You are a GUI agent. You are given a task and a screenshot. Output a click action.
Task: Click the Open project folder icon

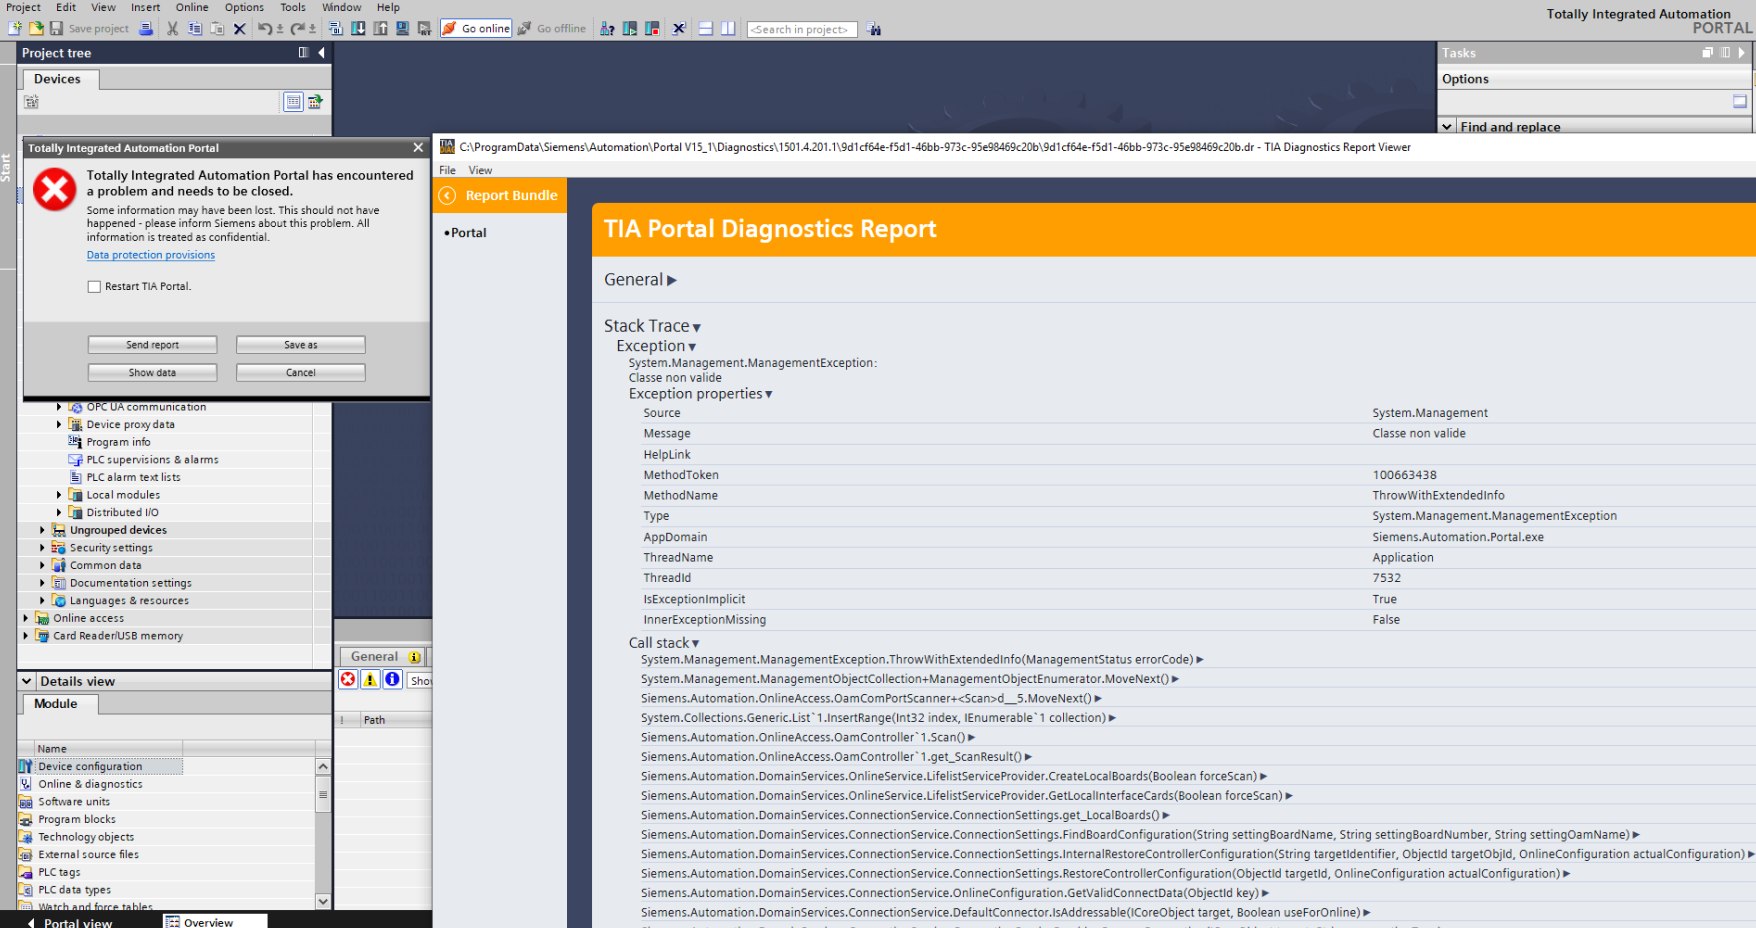coord(36,29)
